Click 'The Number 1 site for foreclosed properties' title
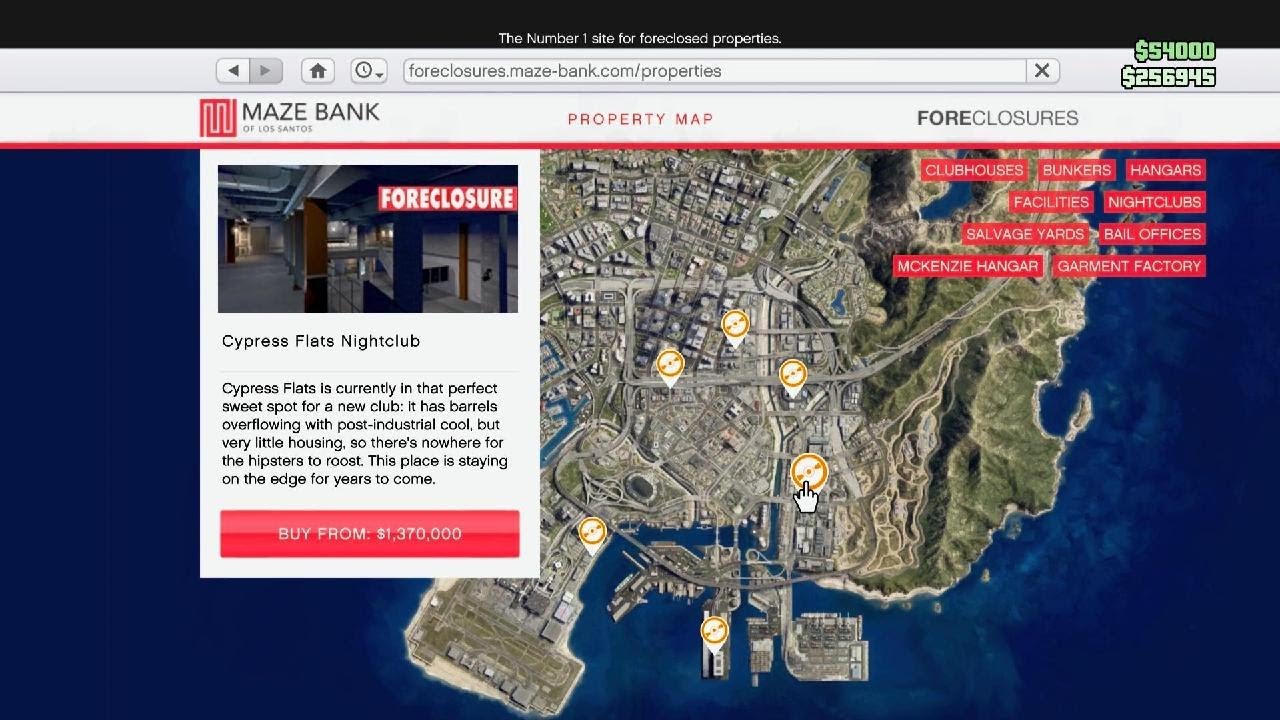Image resolution: width=1280 pixels, height=720 pixels. (640, 39)
